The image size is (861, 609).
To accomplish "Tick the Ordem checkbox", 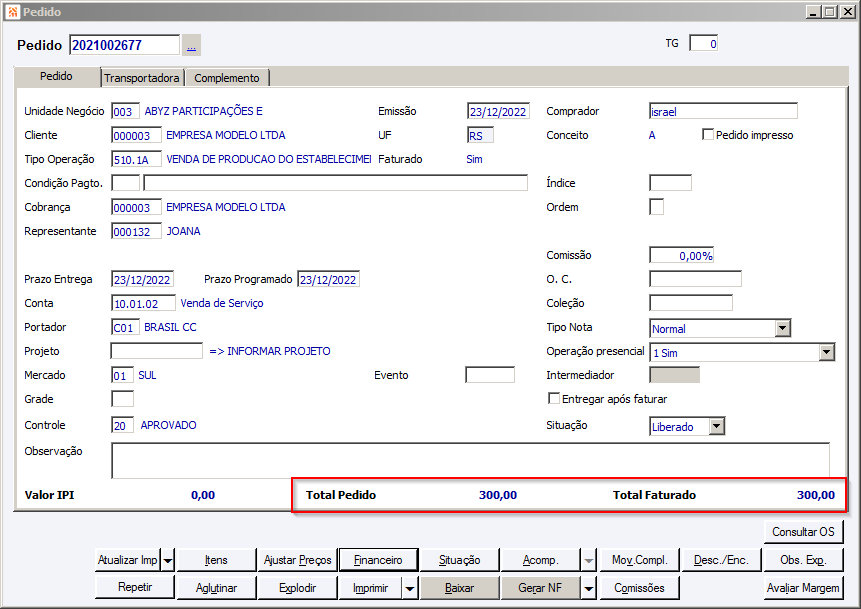I will tap(656, 207).
